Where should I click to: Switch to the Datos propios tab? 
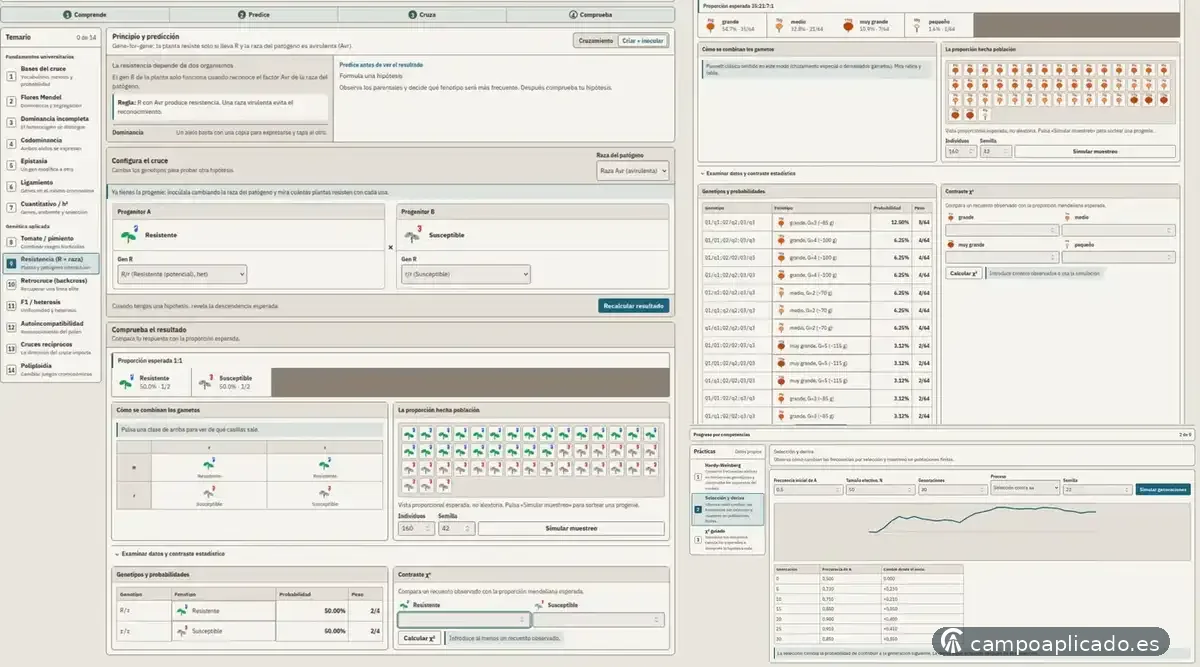pos(748,452)
